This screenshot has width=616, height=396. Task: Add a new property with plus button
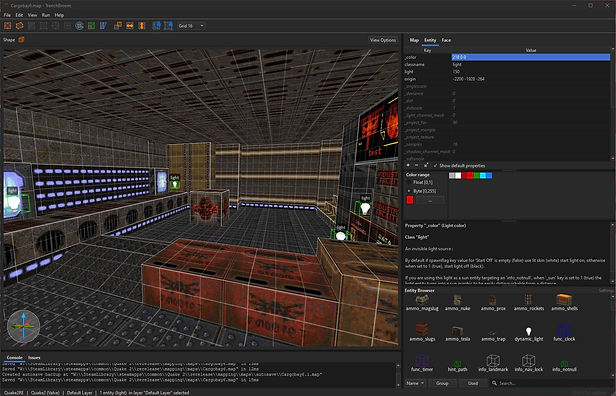pyautogui.click(x=408, y=165)
